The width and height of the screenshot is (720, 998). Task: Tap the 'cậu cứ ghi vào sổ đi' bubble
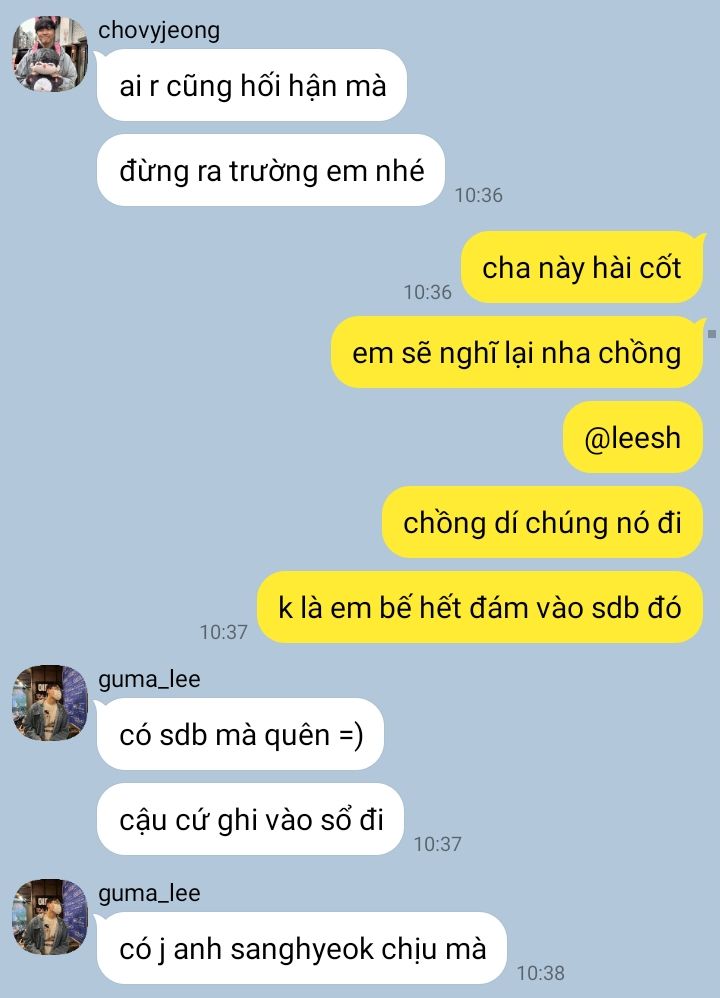coord(250,819)
